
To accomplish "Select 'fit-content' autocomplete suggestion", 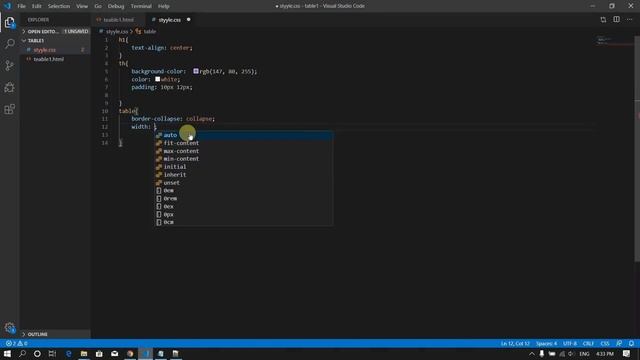I will point(244,143).
